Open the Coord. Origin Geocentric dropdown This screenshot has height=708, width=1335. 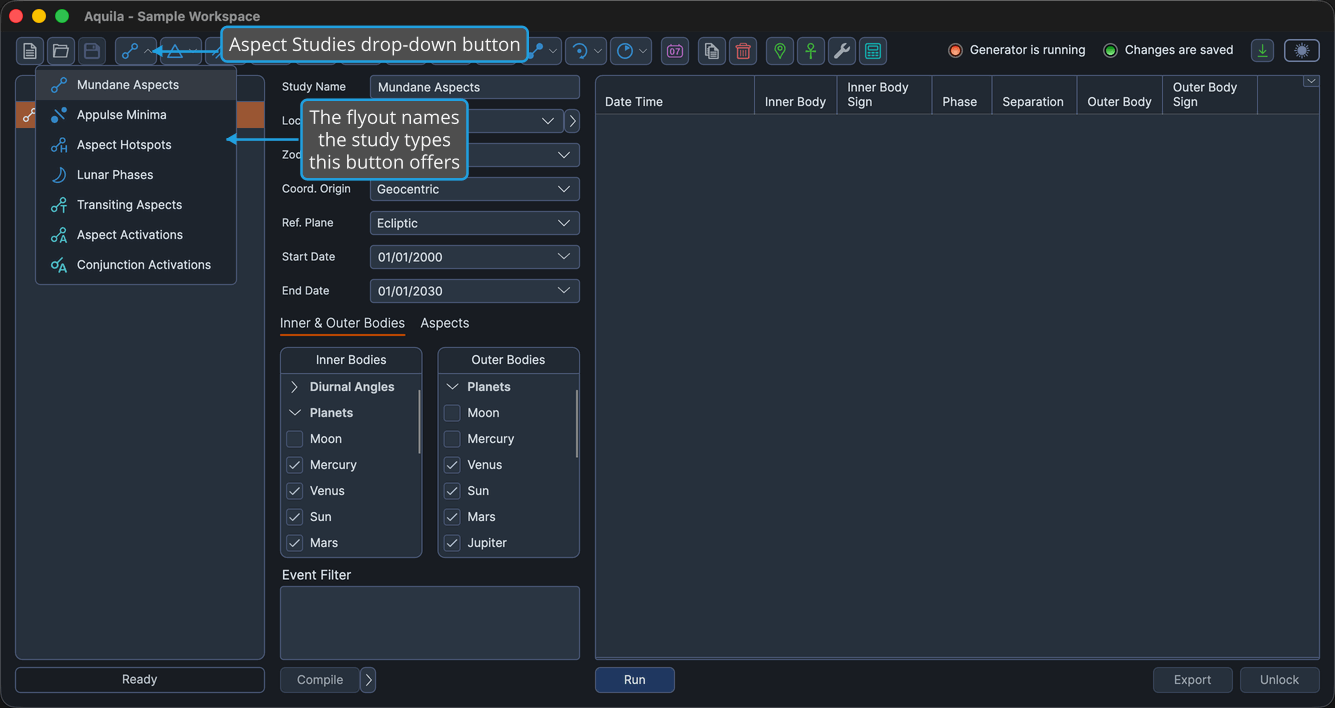475,189
